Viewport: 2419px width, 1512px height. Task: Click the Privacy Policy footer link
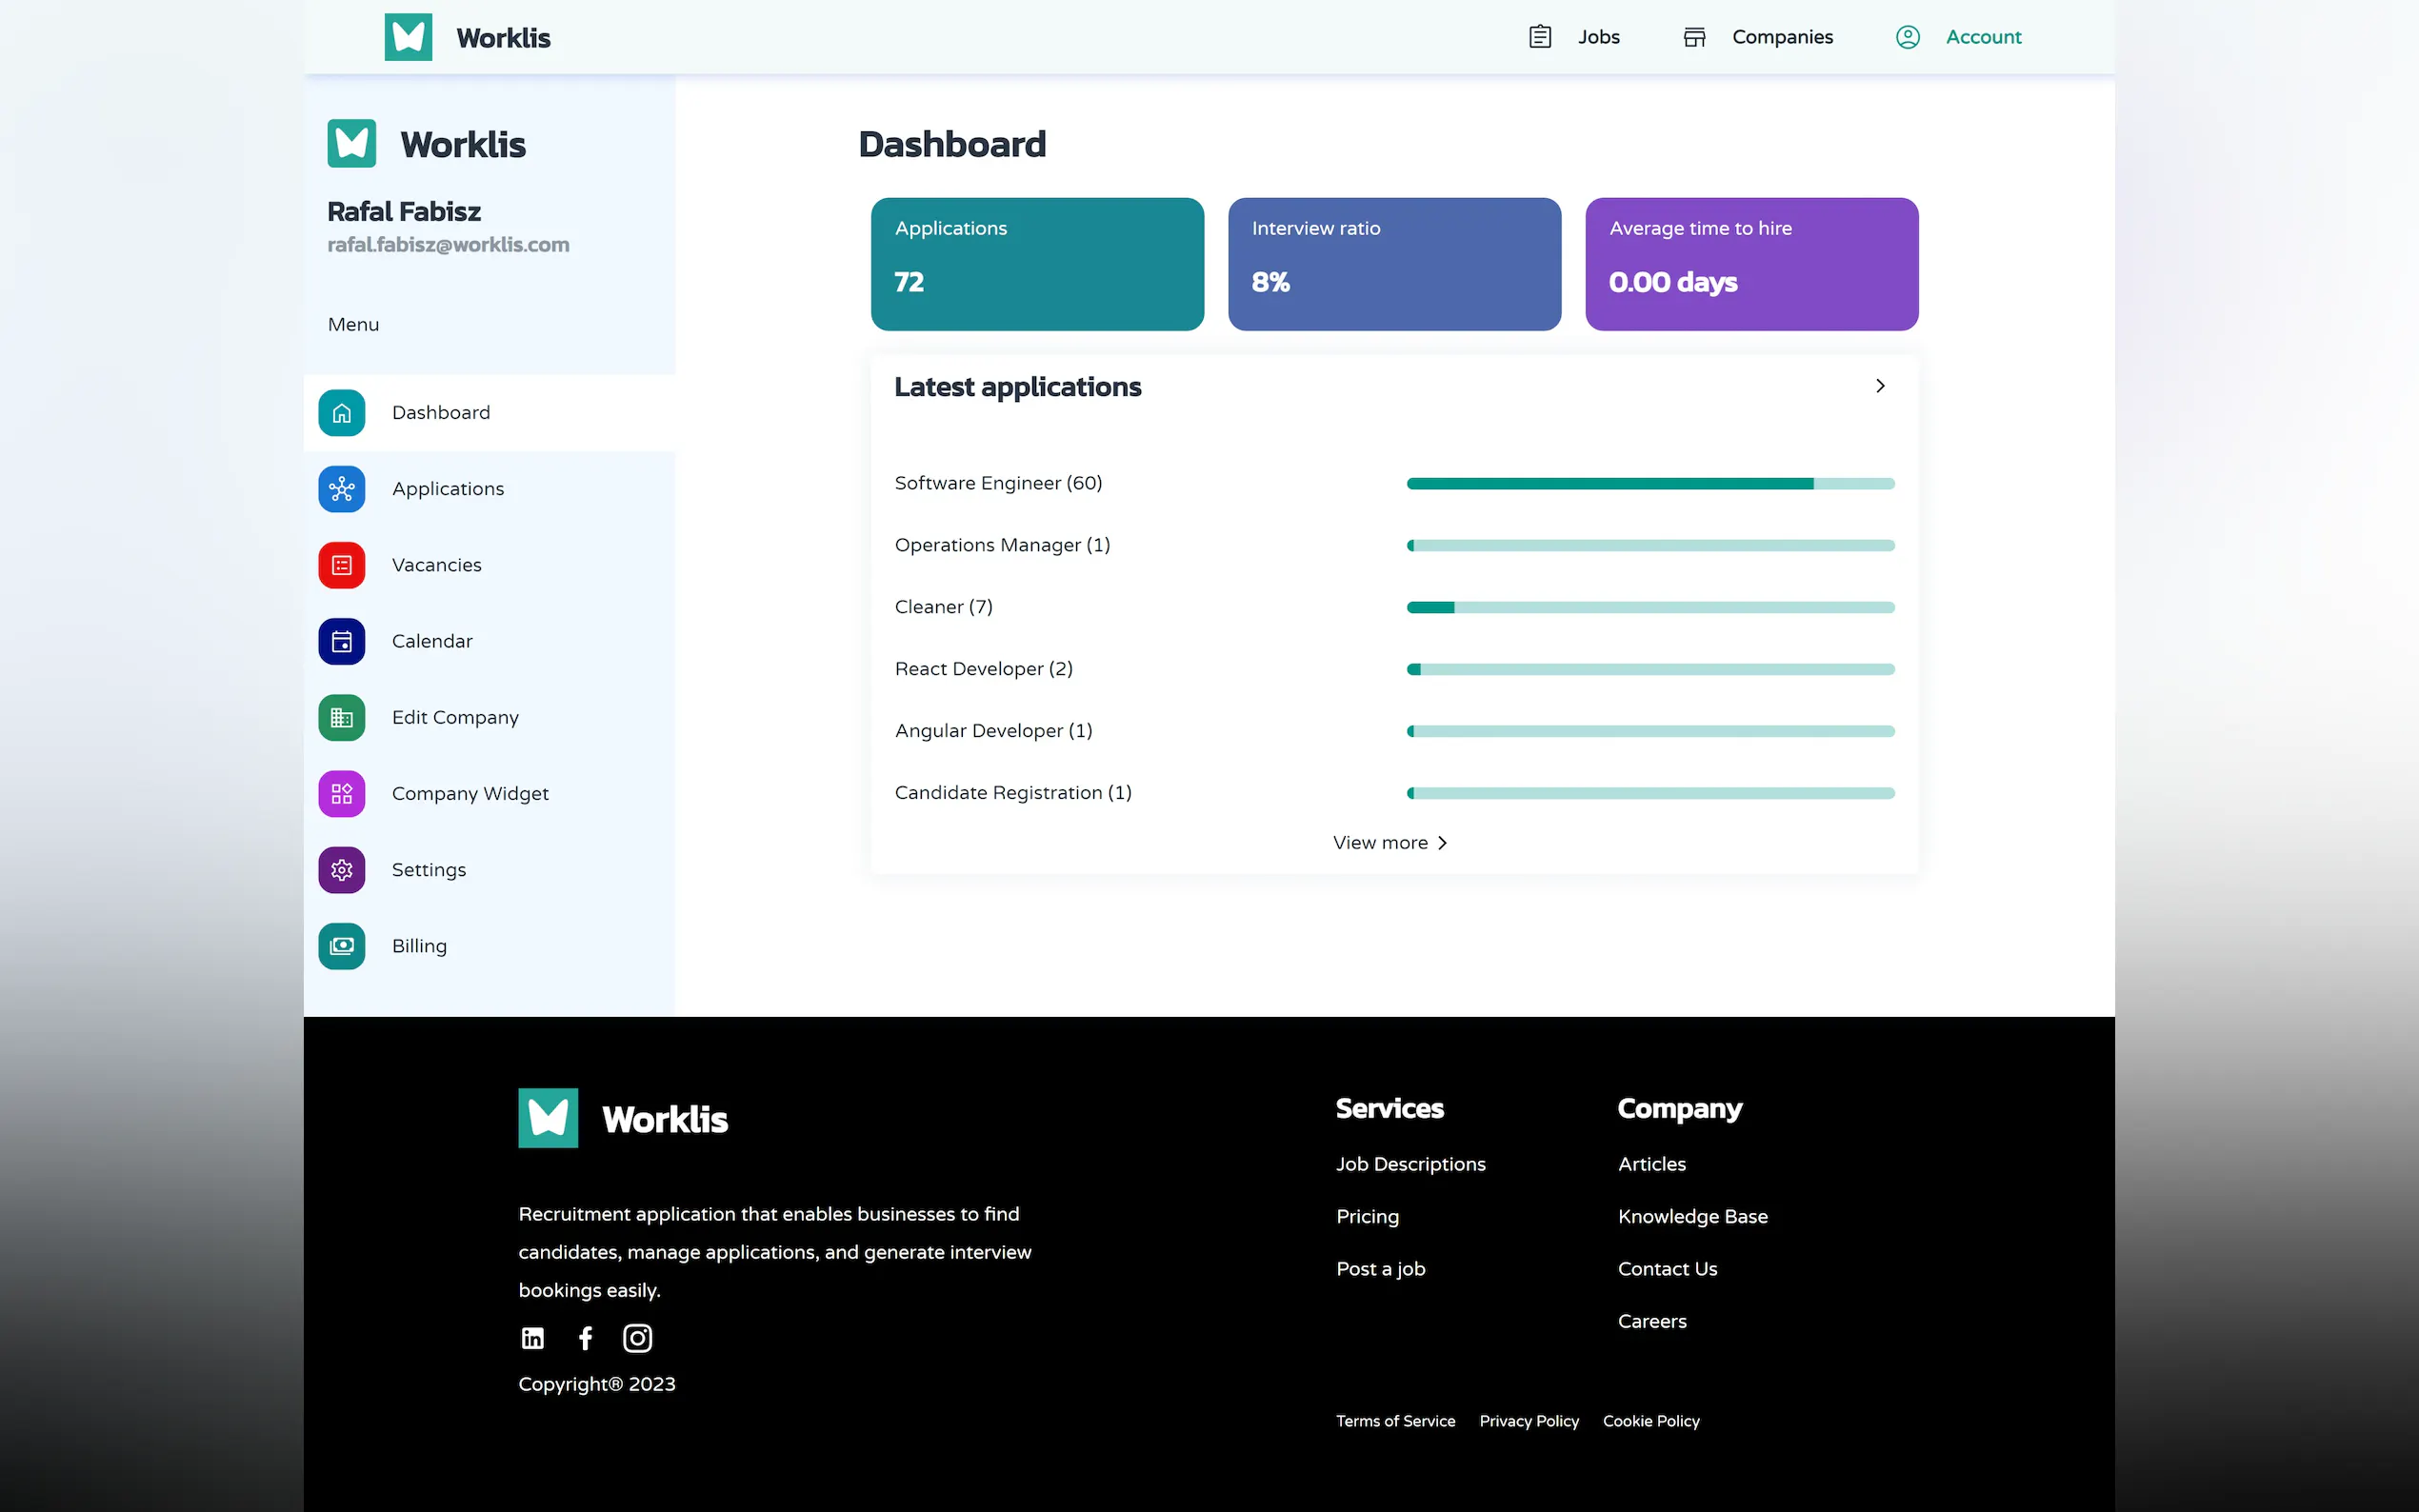coord(1529,1421)
